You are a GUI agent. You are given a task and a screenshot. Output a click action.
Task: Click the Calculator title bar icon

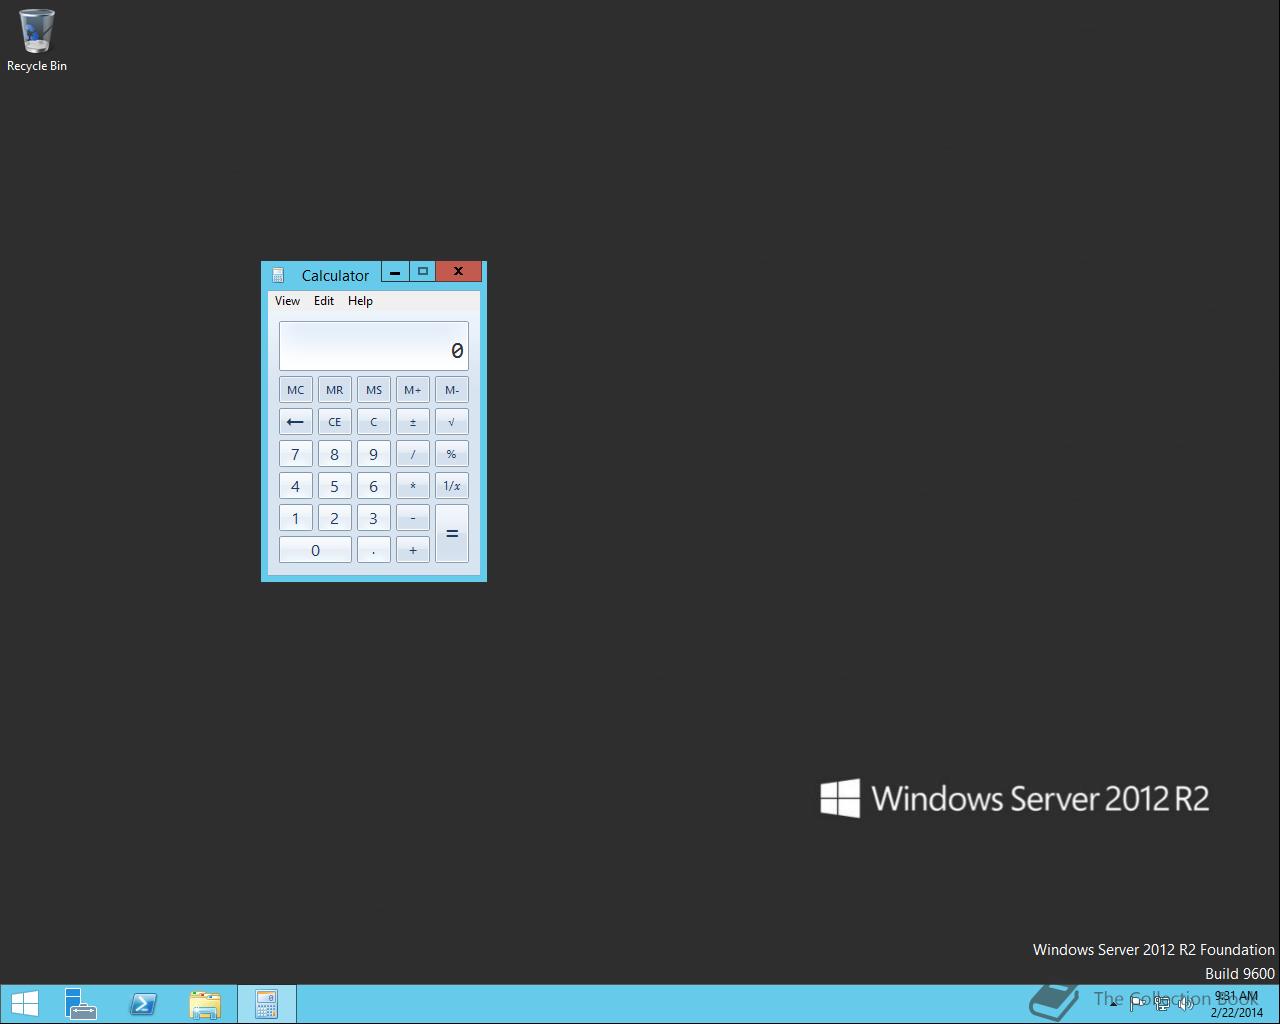(278, 275)
